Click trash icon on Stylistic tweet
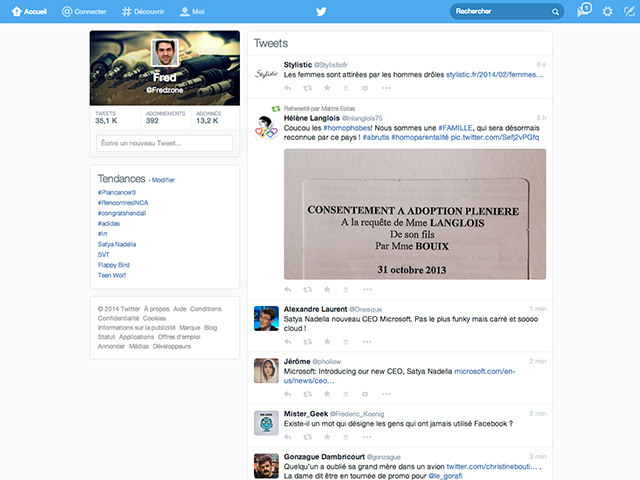 346,88
